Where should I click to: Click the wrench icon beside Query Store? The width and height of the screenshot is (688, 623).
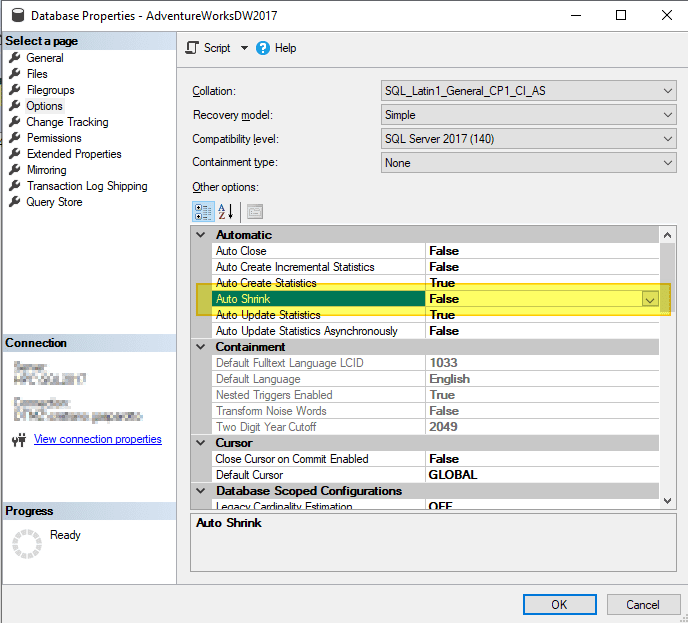pos(15,202)
